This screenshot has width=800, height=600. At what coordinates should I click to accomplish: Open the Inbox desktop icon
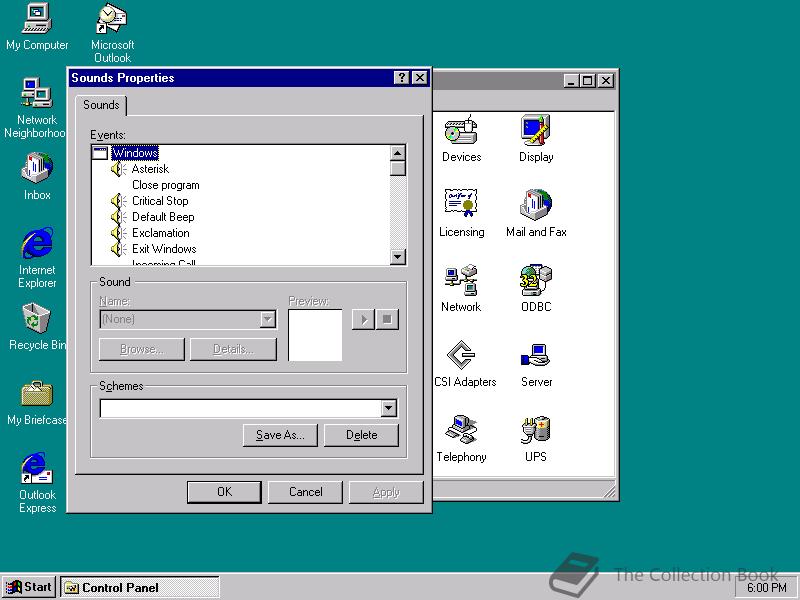point(37,176)
